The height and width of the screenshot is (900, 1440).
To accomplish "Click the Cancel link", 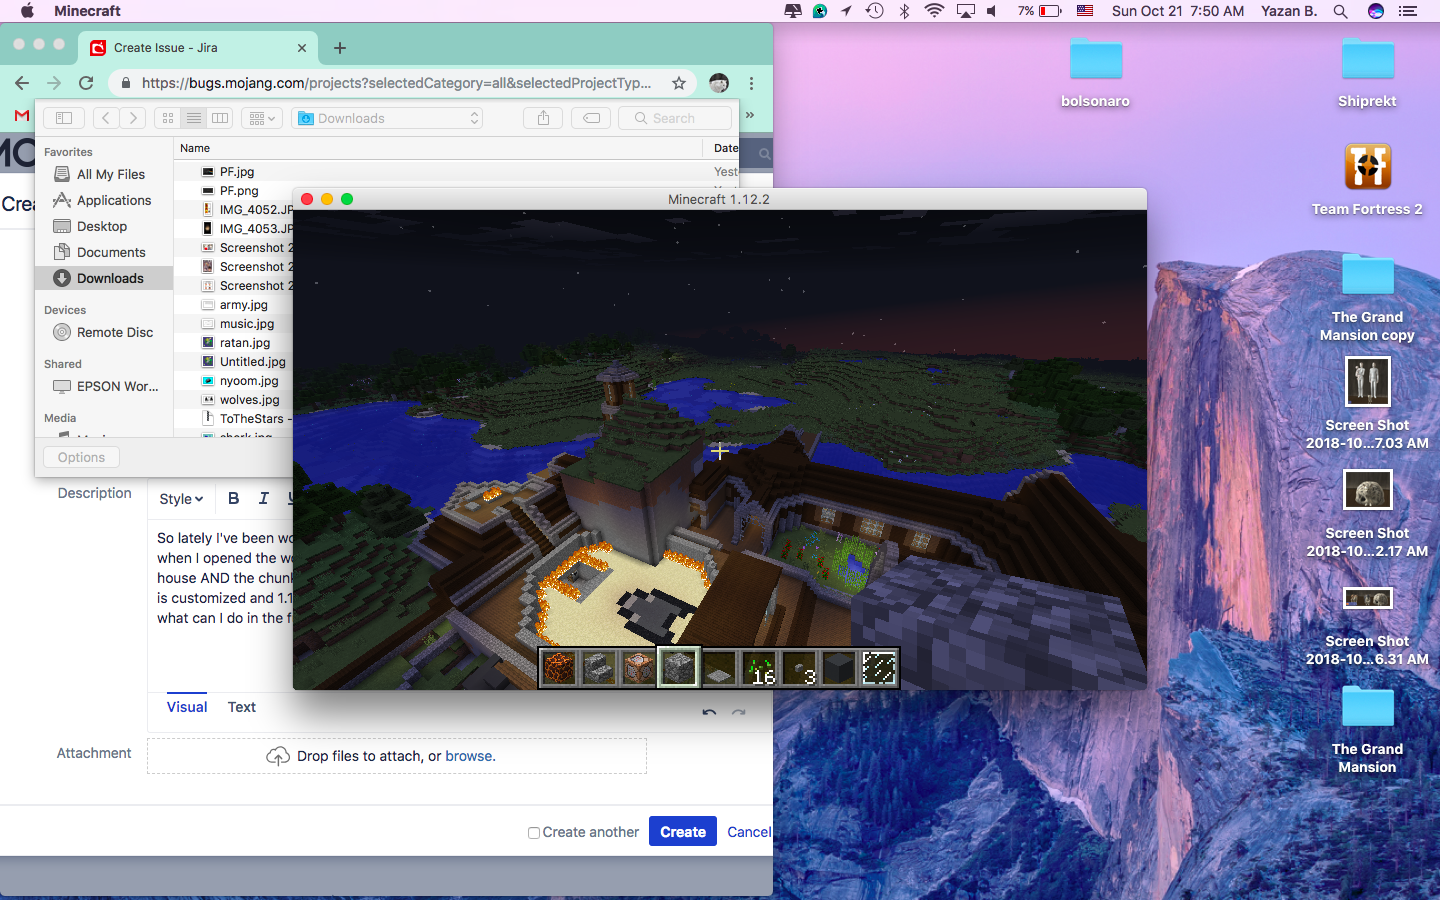I will pyautogui.click(x=749, y=832).
